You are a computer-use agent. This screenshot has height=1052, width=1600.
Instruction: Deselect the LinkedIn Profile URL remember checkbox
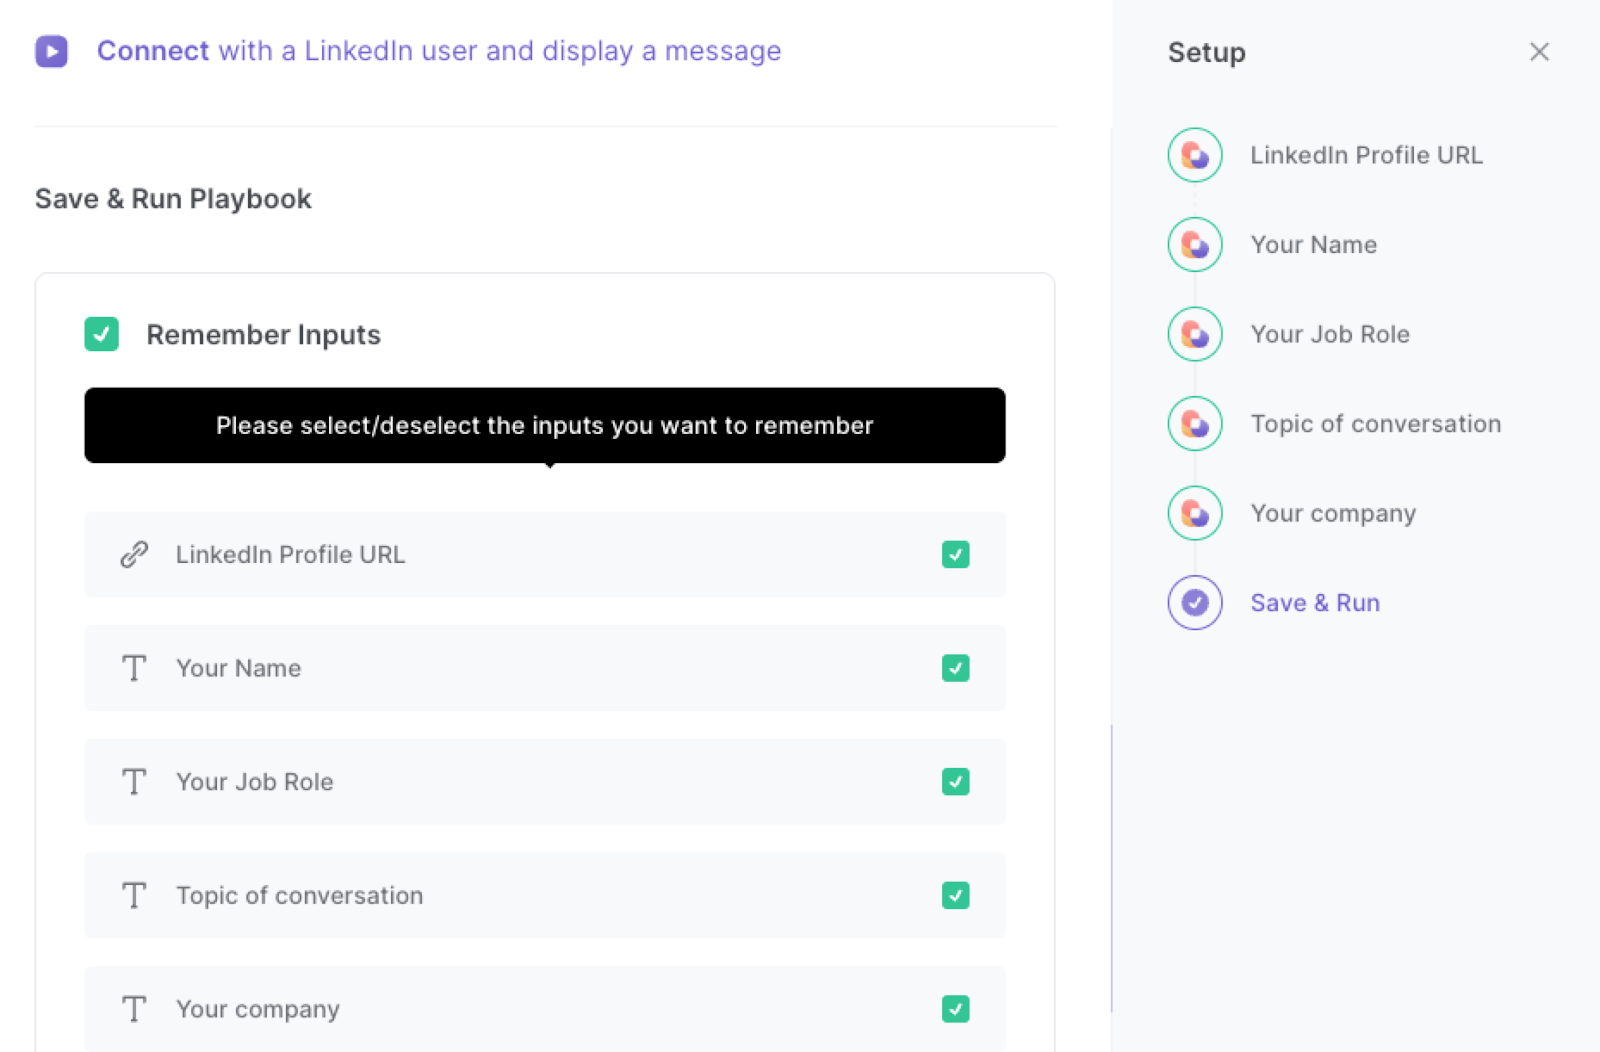coord(955,554)
